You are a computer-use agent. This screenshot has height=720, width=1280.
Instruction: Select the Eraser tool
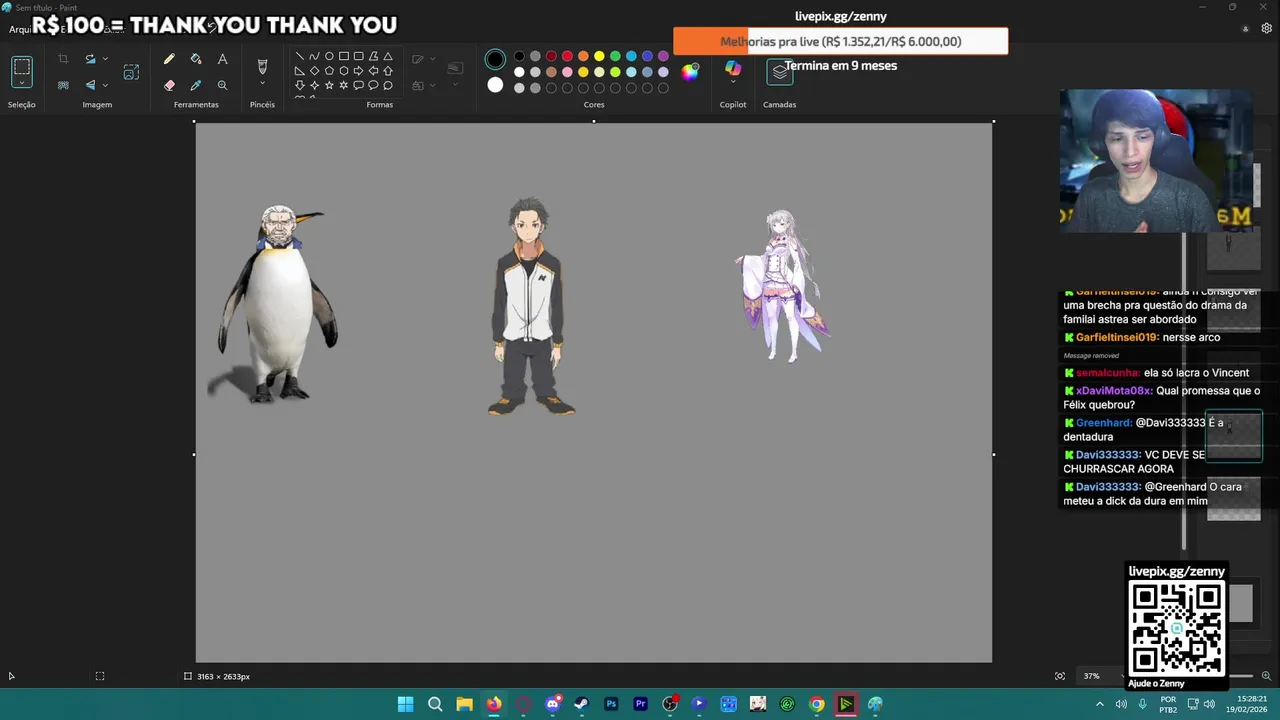pyautogui.click(x=169, y=85)
